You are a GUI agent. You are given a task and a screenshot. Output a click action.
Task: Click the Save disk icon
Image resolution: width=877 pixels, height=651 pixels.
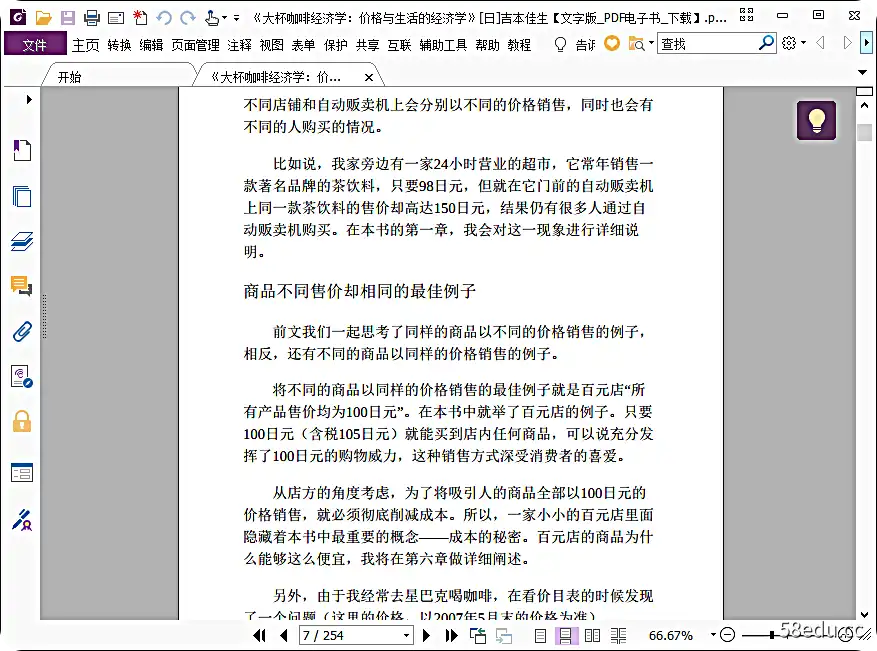click(x=68, y=18)
